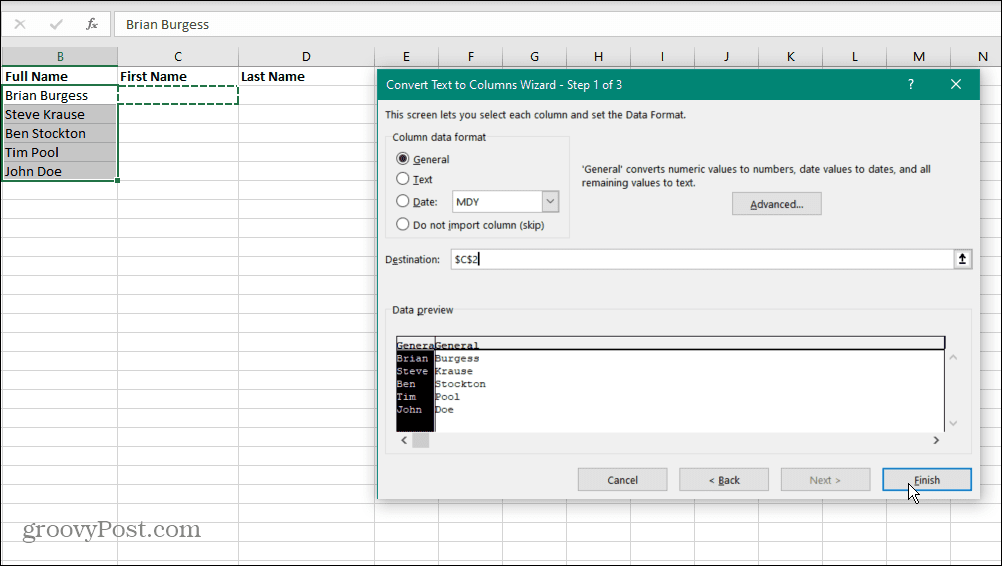Open the Advanced text import settings
Screen dimensions: 1002x566
(x=776, y=204)
